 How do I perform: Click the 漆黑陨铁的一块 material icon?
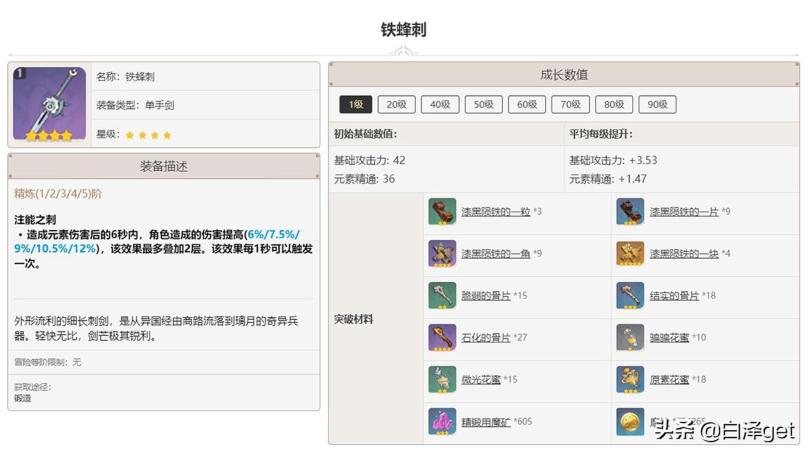click(630, 254)
